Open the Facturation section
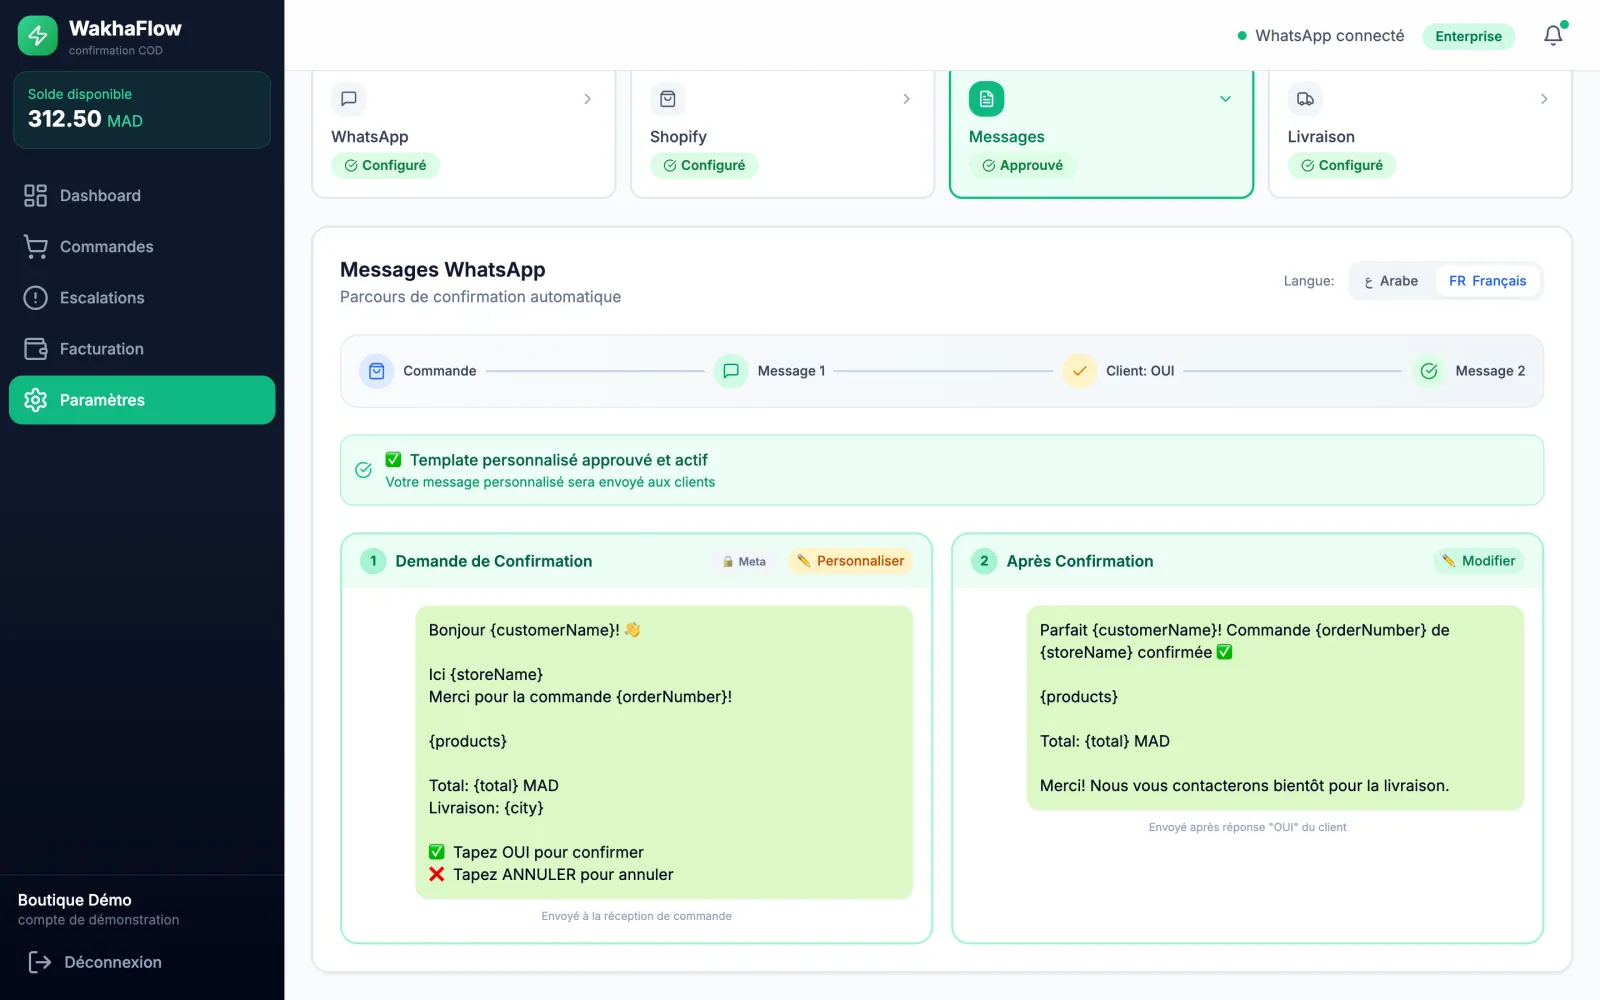 click(x=142, y=349)
